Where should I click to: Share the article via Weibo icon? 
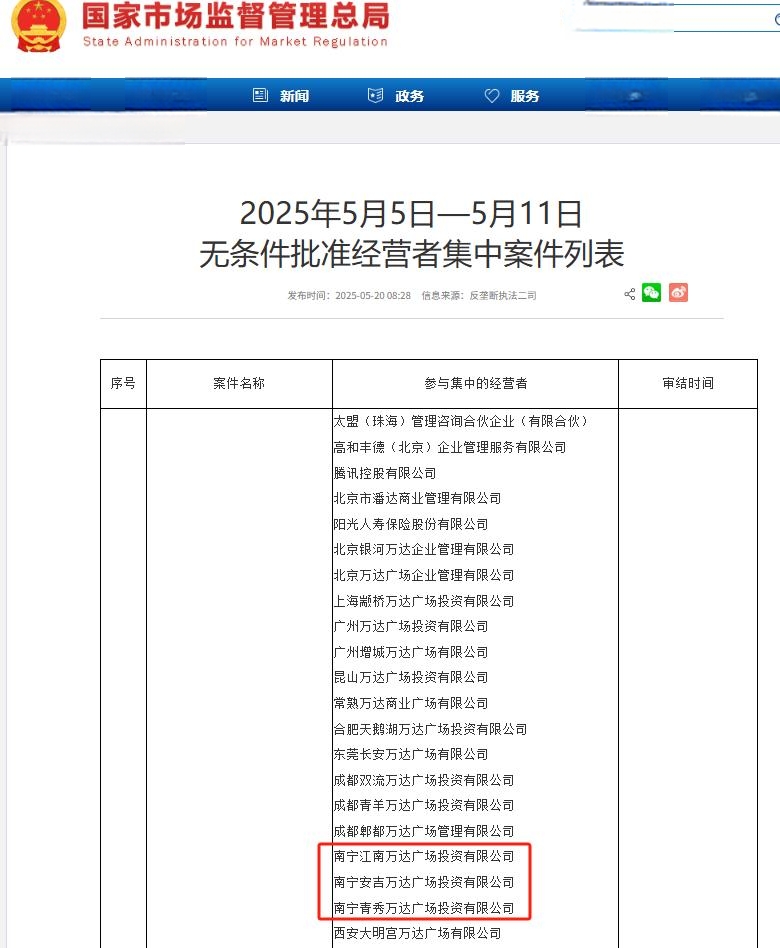(678, 293)
